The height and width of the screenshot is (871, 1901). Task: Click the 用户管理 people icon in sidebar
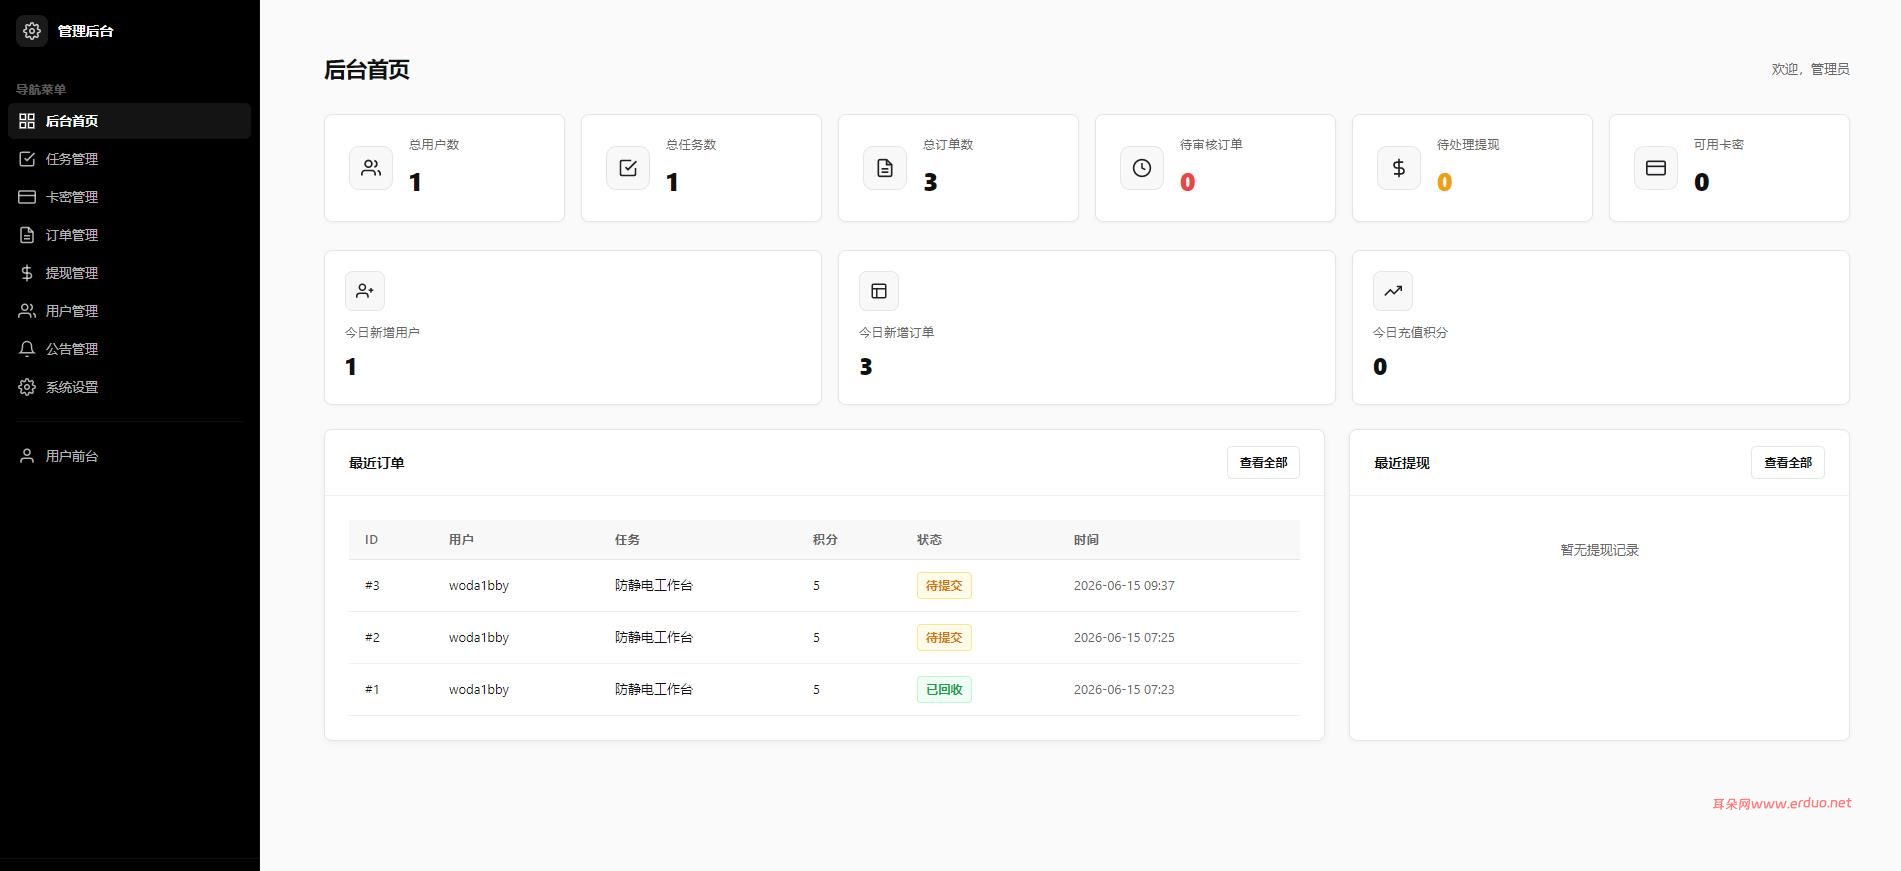point(27,311)
